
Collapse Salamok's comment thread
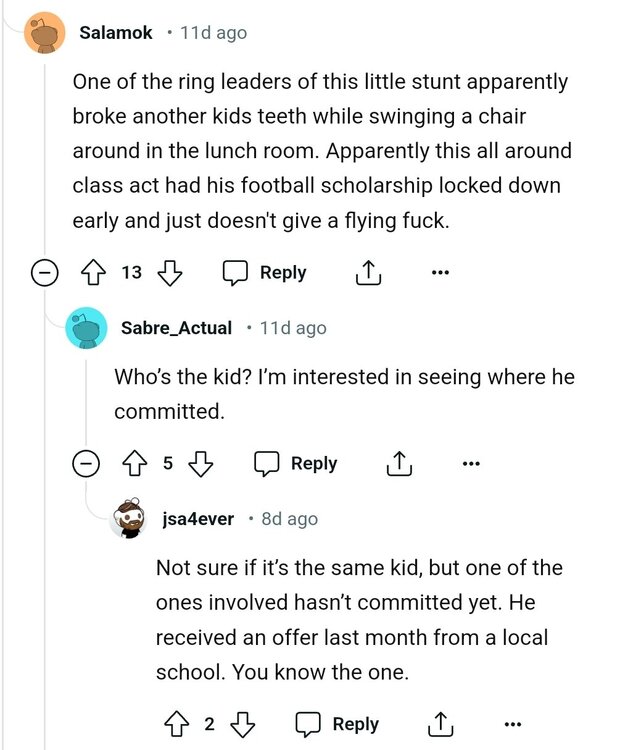pos(43,273)
